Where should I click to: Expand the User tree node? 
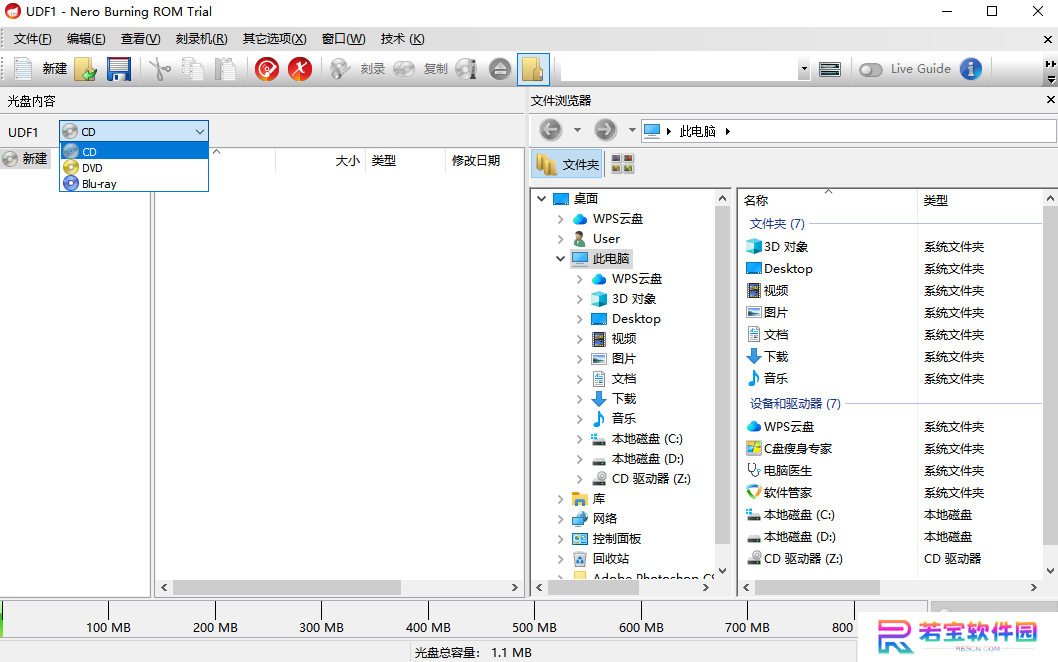point(560,239)
